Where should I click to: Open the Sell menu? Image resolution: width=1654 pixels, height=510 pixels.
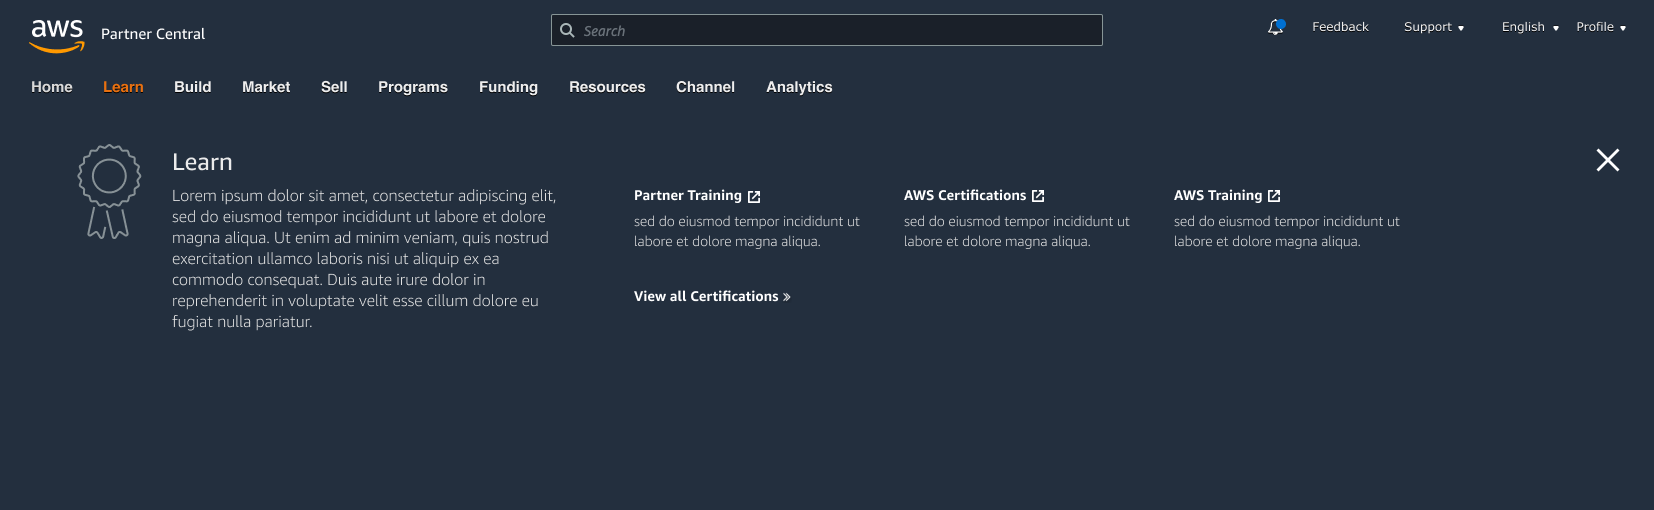[x=334, y=87]
